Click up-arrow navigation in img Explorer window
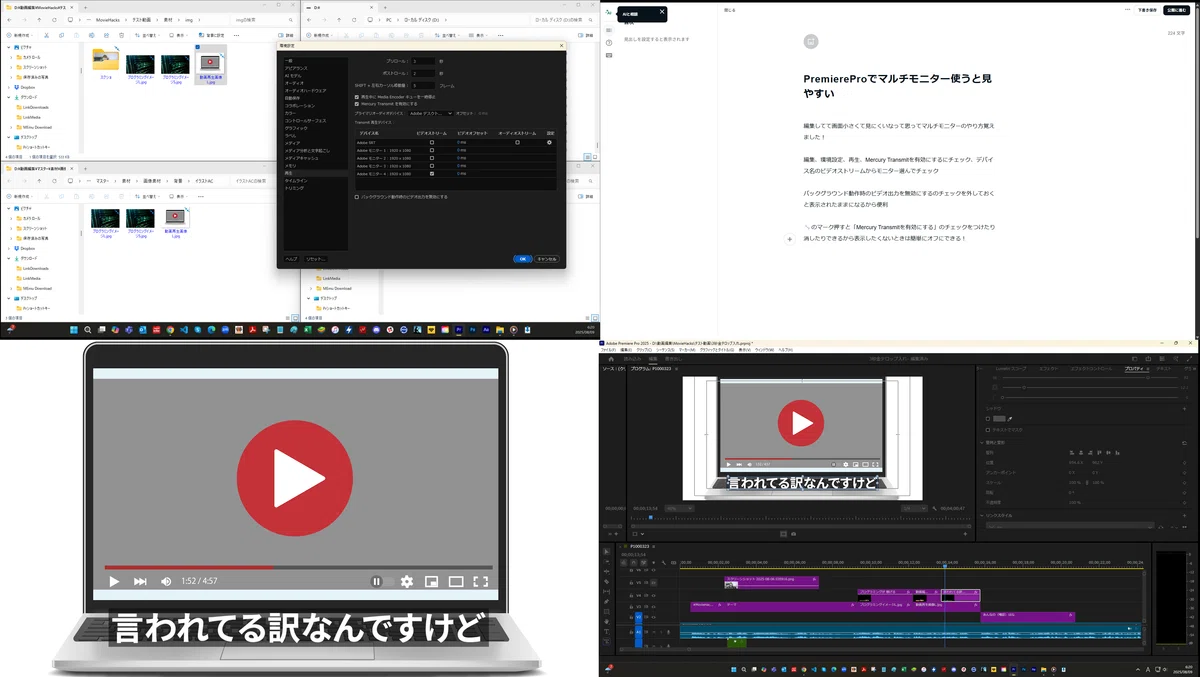1200x677 pixels. [x=39, y=20]
